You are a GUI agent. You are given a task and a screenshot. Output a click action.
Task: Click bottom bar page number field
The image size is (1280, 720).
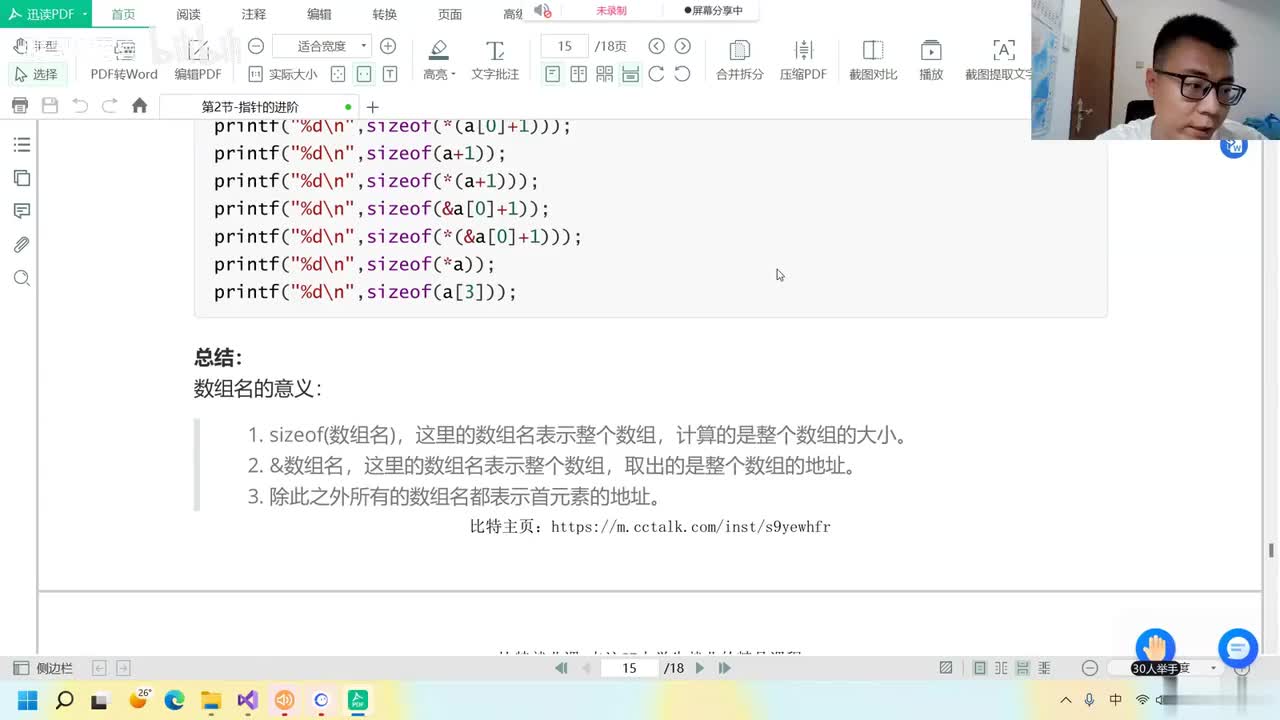tap(629, 668)
